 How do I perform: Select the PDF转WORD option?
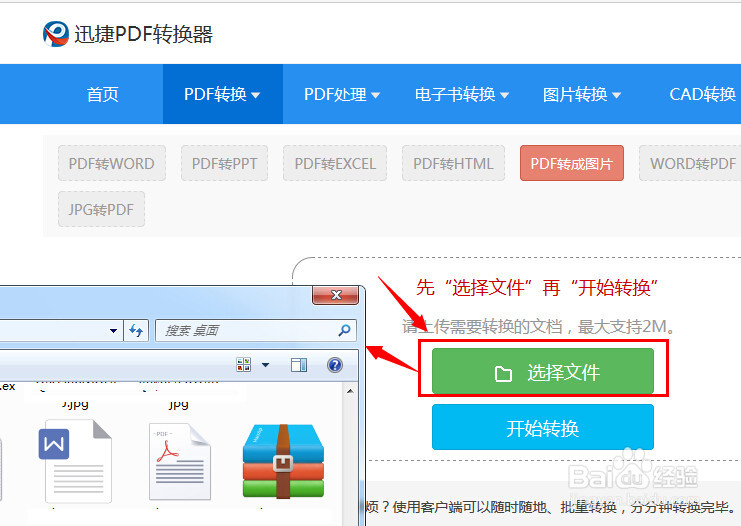coord(112,164)
